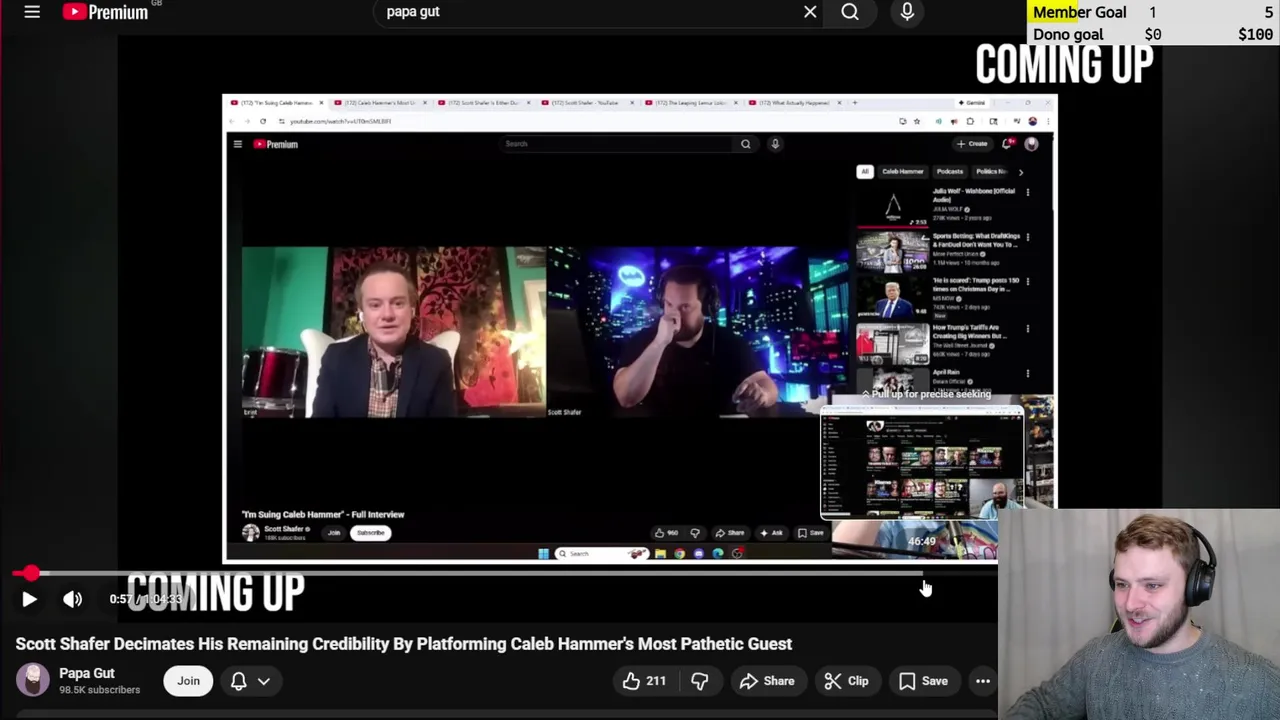Screen dimensions: 1280x720
Task: Open 'He is scared' Trump video thumbnail
Action: pos(892,297)
